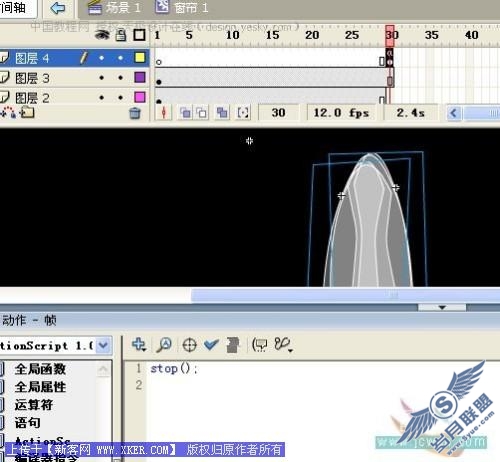Click frame 20 on the timeline ruler

pyautogui.click(x=312, y=35)
